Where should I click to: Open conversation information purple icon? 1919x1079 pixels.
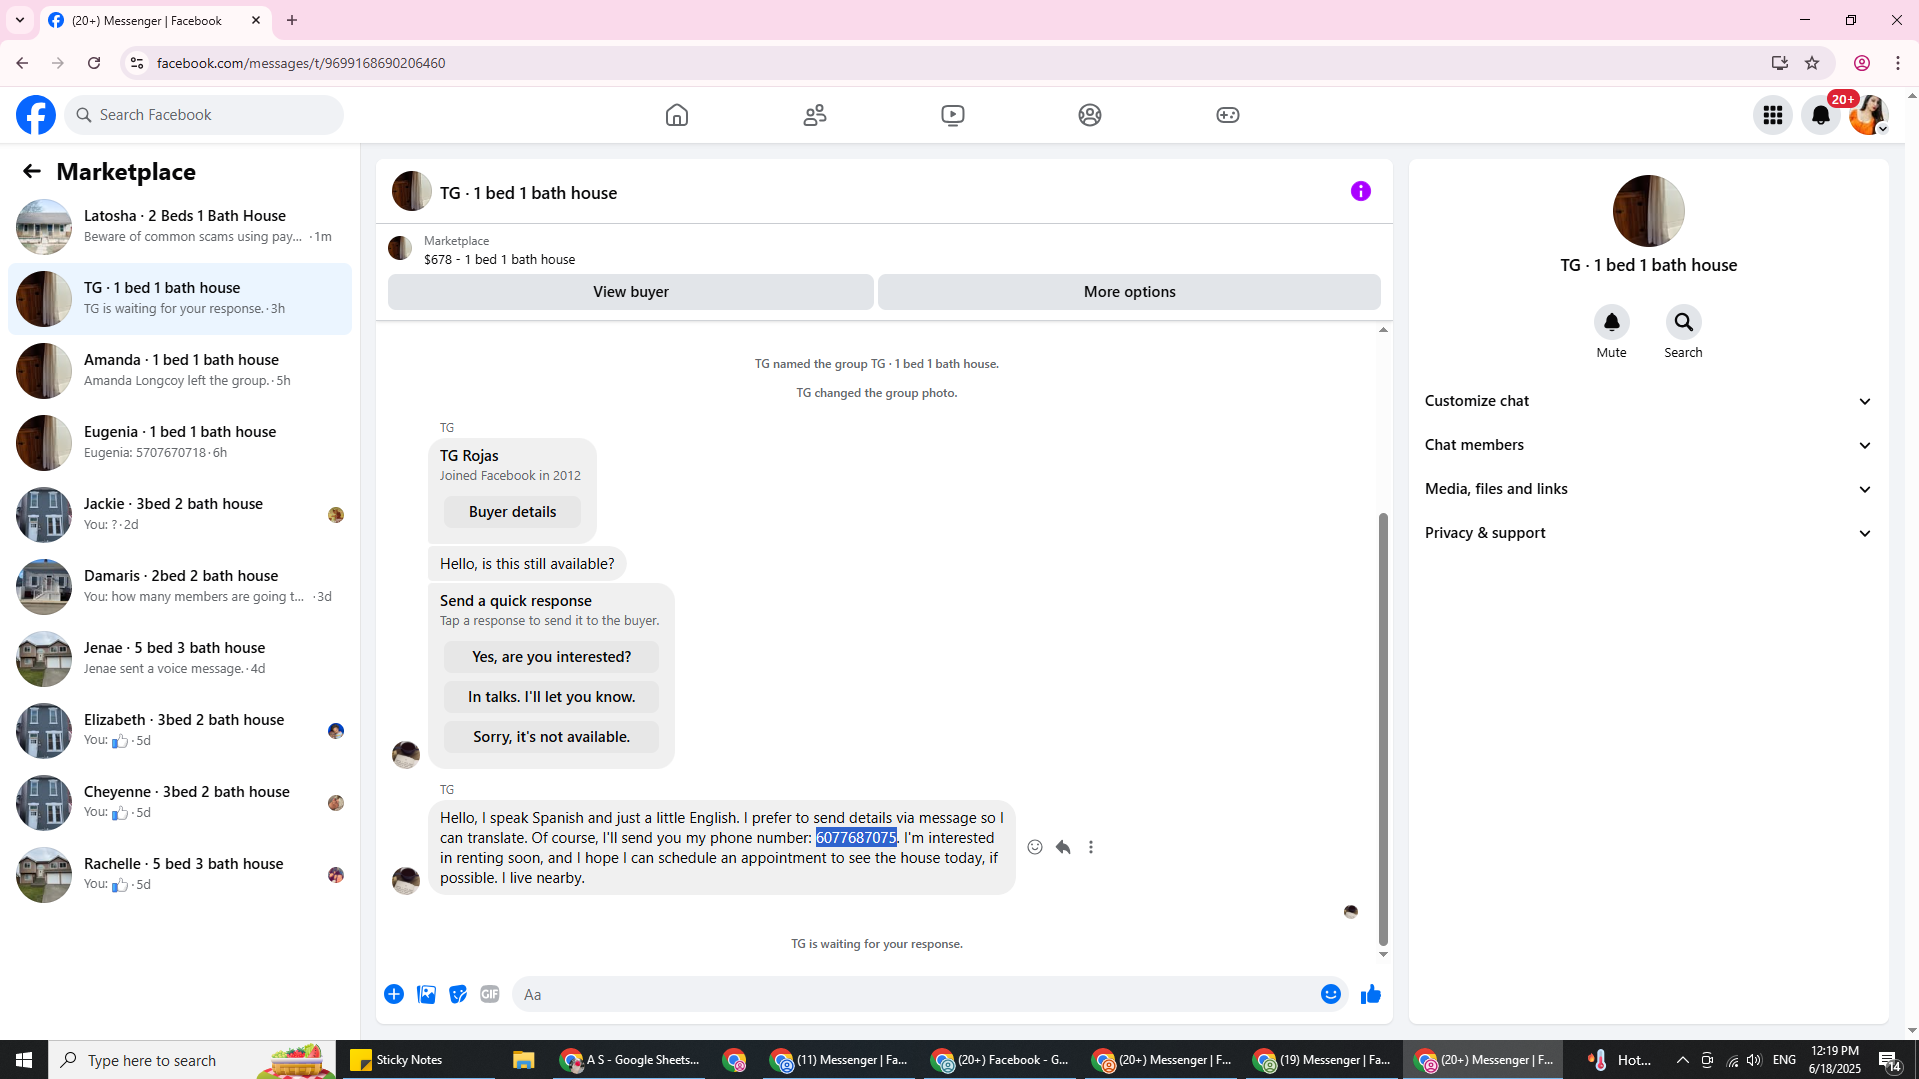tap(1361, 191)
